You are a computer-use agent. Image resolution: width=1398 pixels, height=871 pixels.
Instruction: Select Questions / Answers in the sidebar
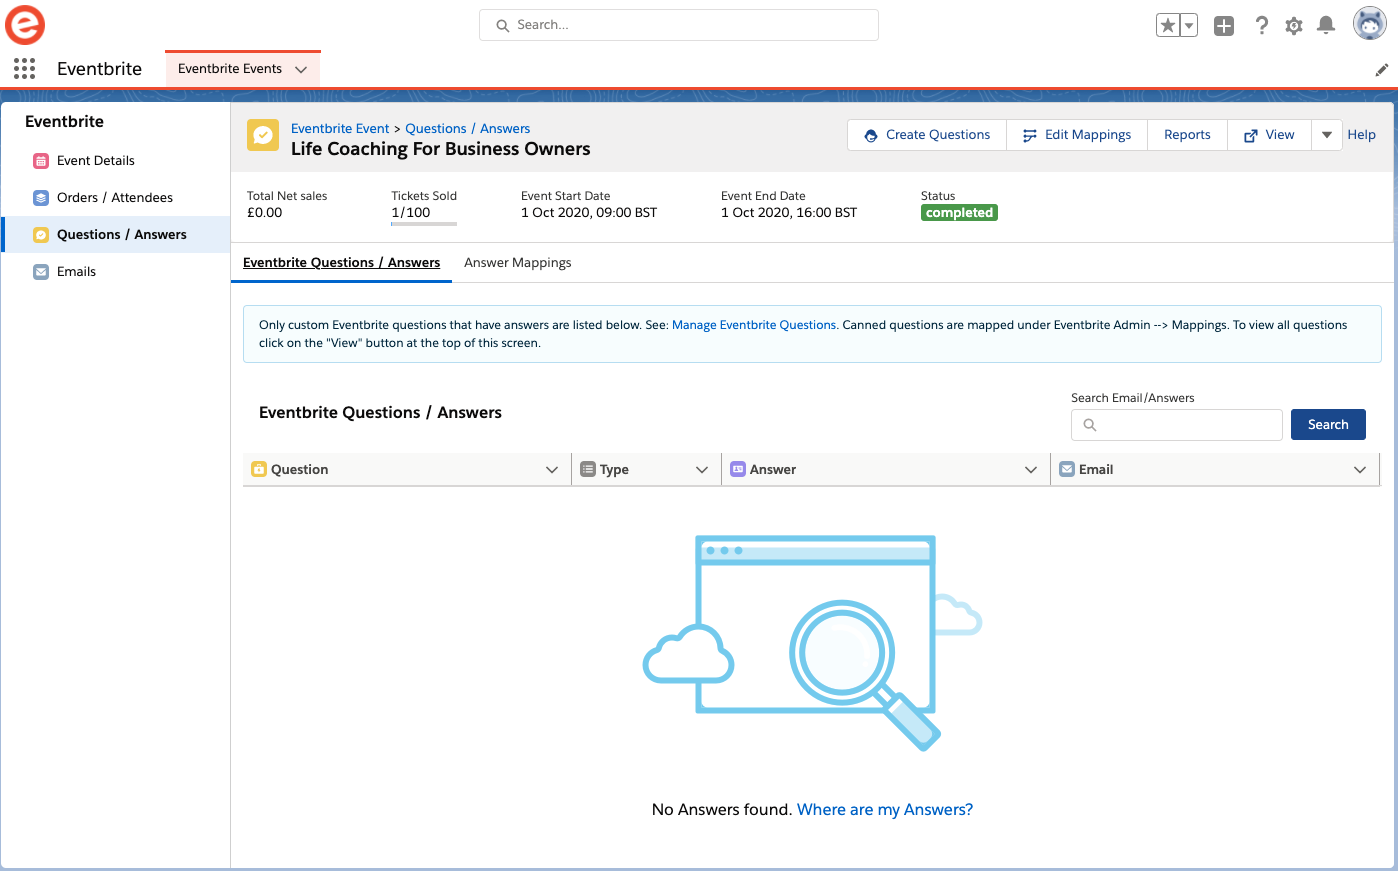tap(116, 234)
